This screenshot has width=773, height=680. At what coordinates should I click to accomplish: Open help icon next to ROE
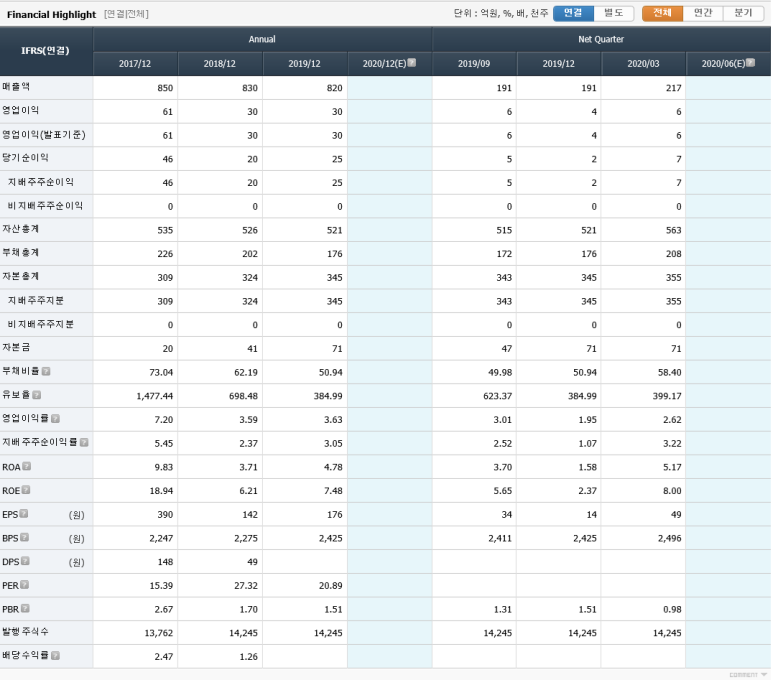pos(26,490)
